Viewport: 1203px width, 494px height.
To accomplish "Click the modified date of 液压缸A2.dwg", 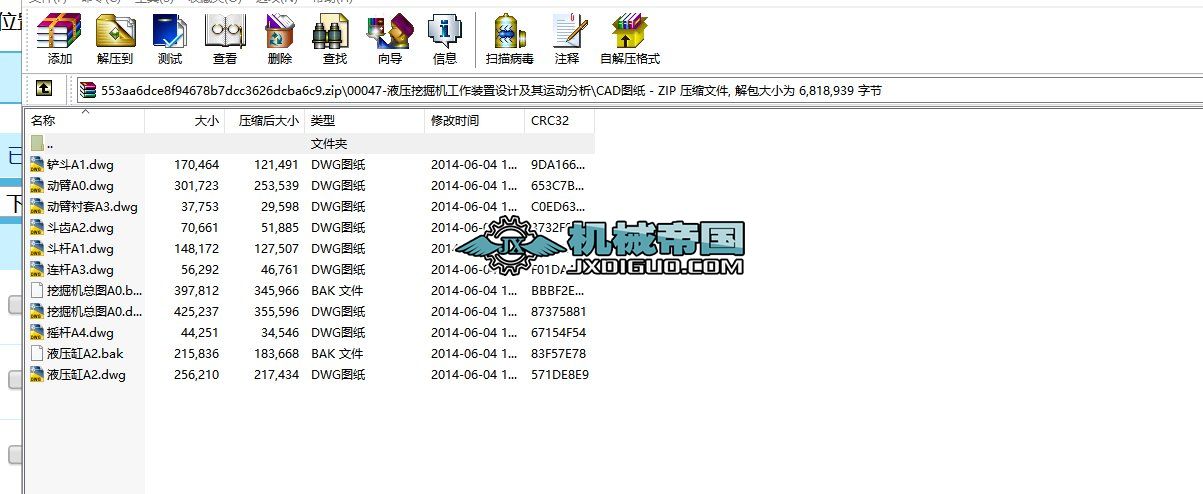I will point(475,375).
